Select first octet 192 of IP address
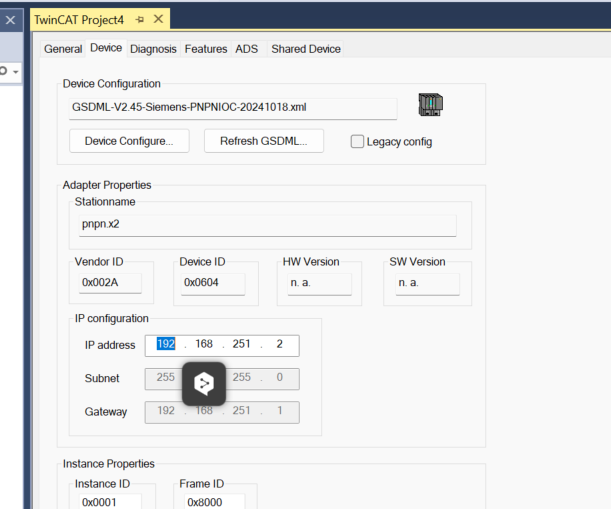Screen dimensions: 611x509 point(166,344)
